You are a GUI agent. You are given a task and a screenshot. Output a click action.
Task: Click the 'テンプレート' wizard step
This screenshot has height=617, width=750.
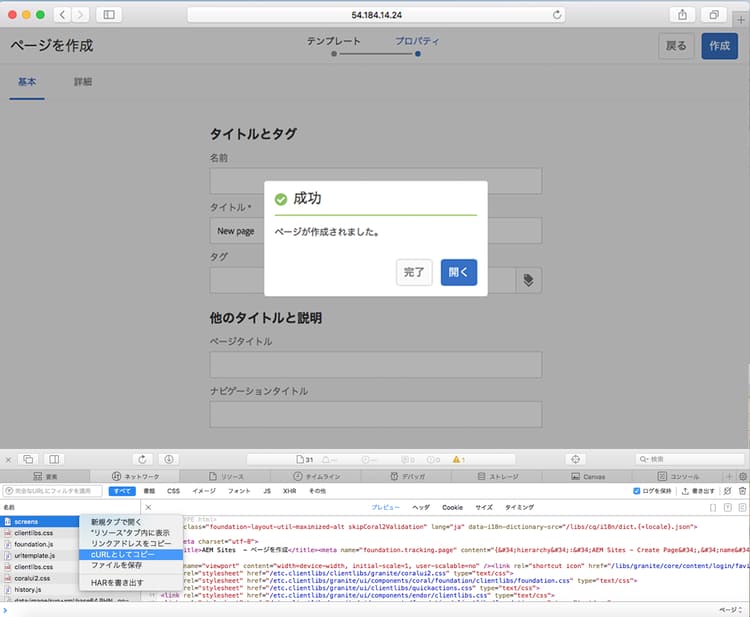333,42
